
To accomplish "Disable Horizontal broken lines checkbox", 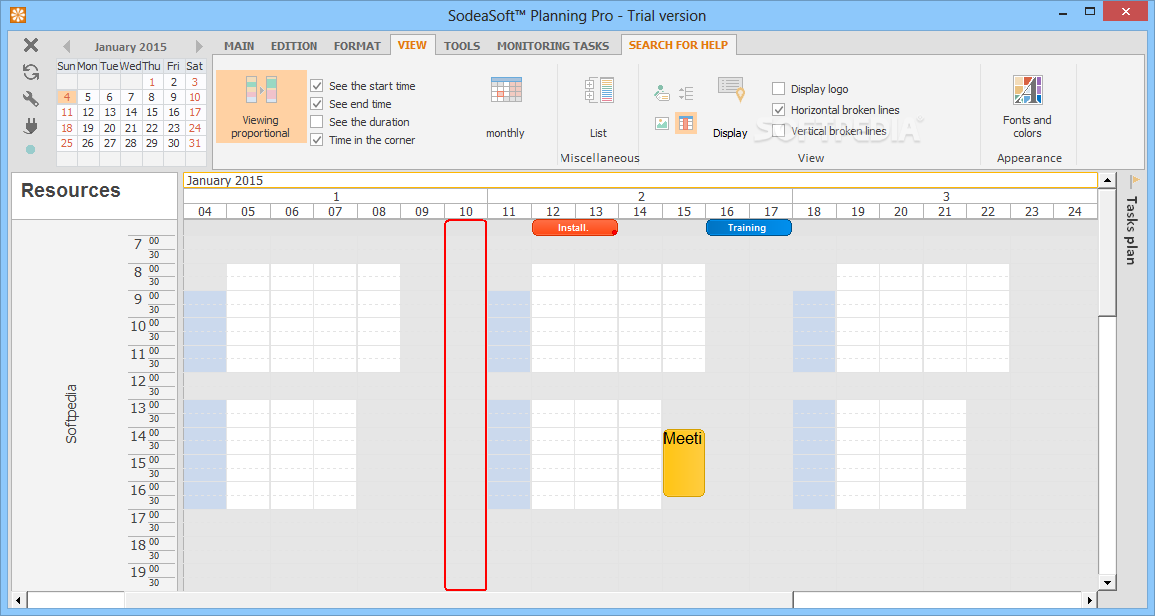I will click(779, 110).
